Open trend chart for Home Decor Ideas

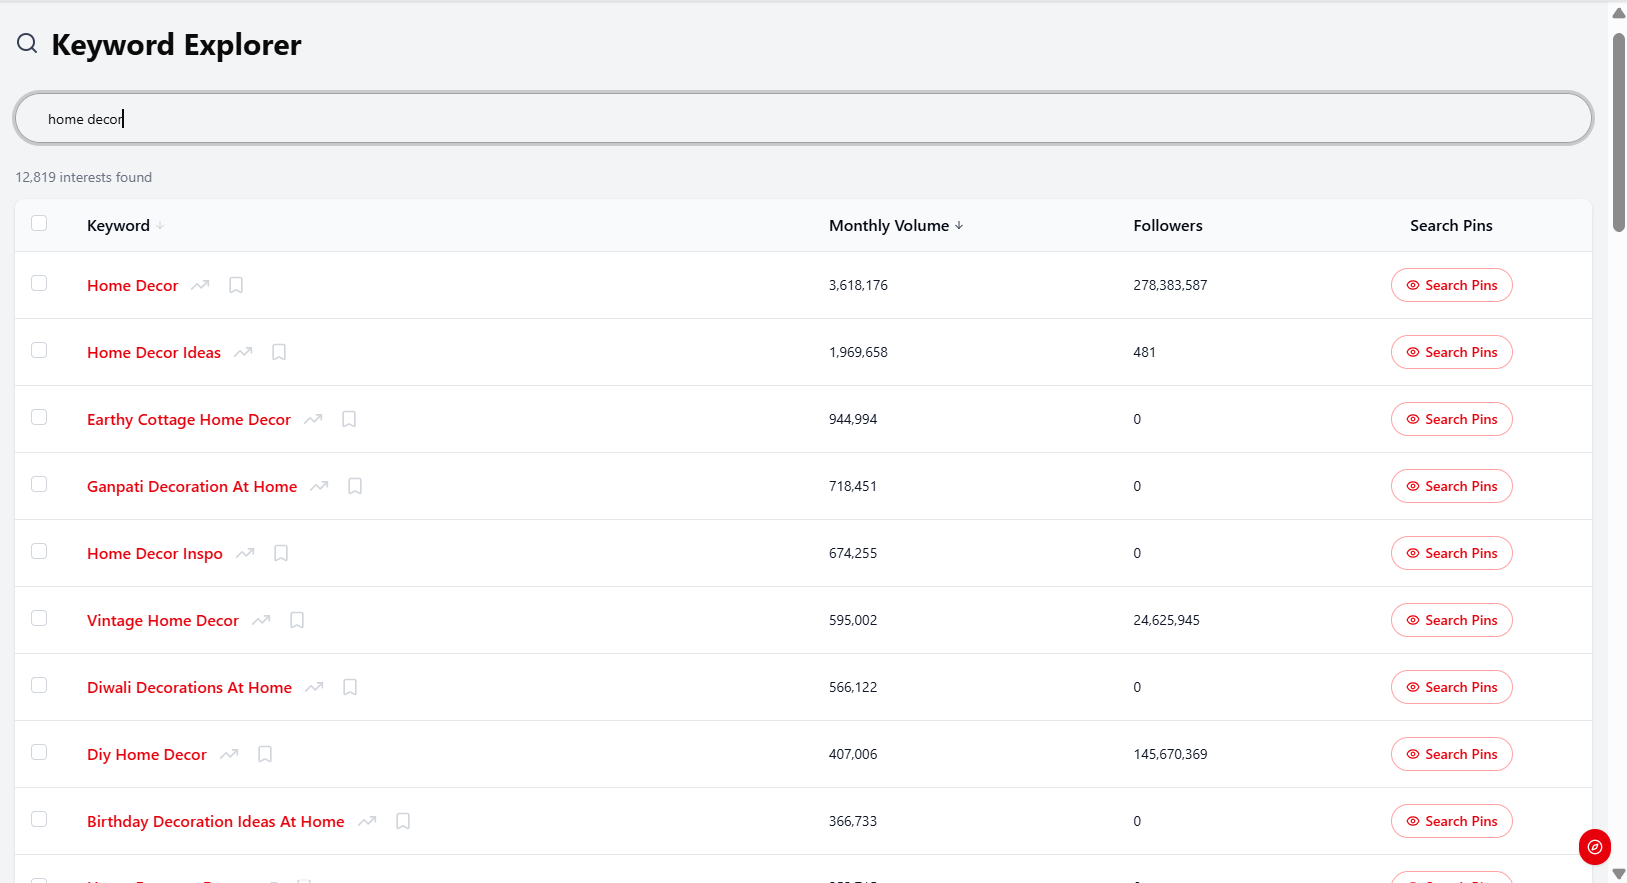pyautogui.click(x=243, y=352)
